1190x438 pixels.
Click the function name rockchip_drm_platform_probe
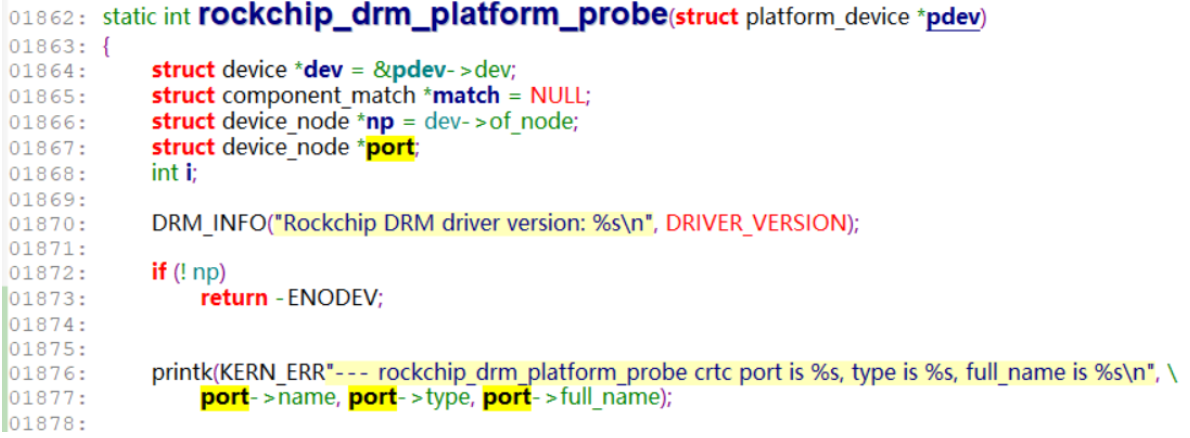pyautogui.click(x=433, y=15)
